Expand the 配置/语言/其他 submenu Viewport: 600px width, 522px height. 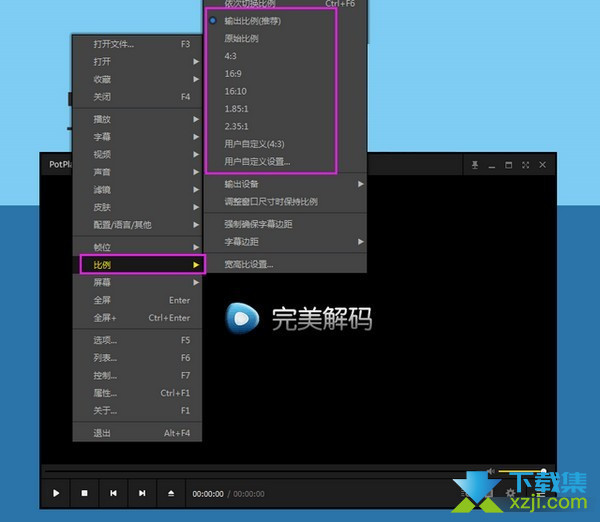pos(137,225)
